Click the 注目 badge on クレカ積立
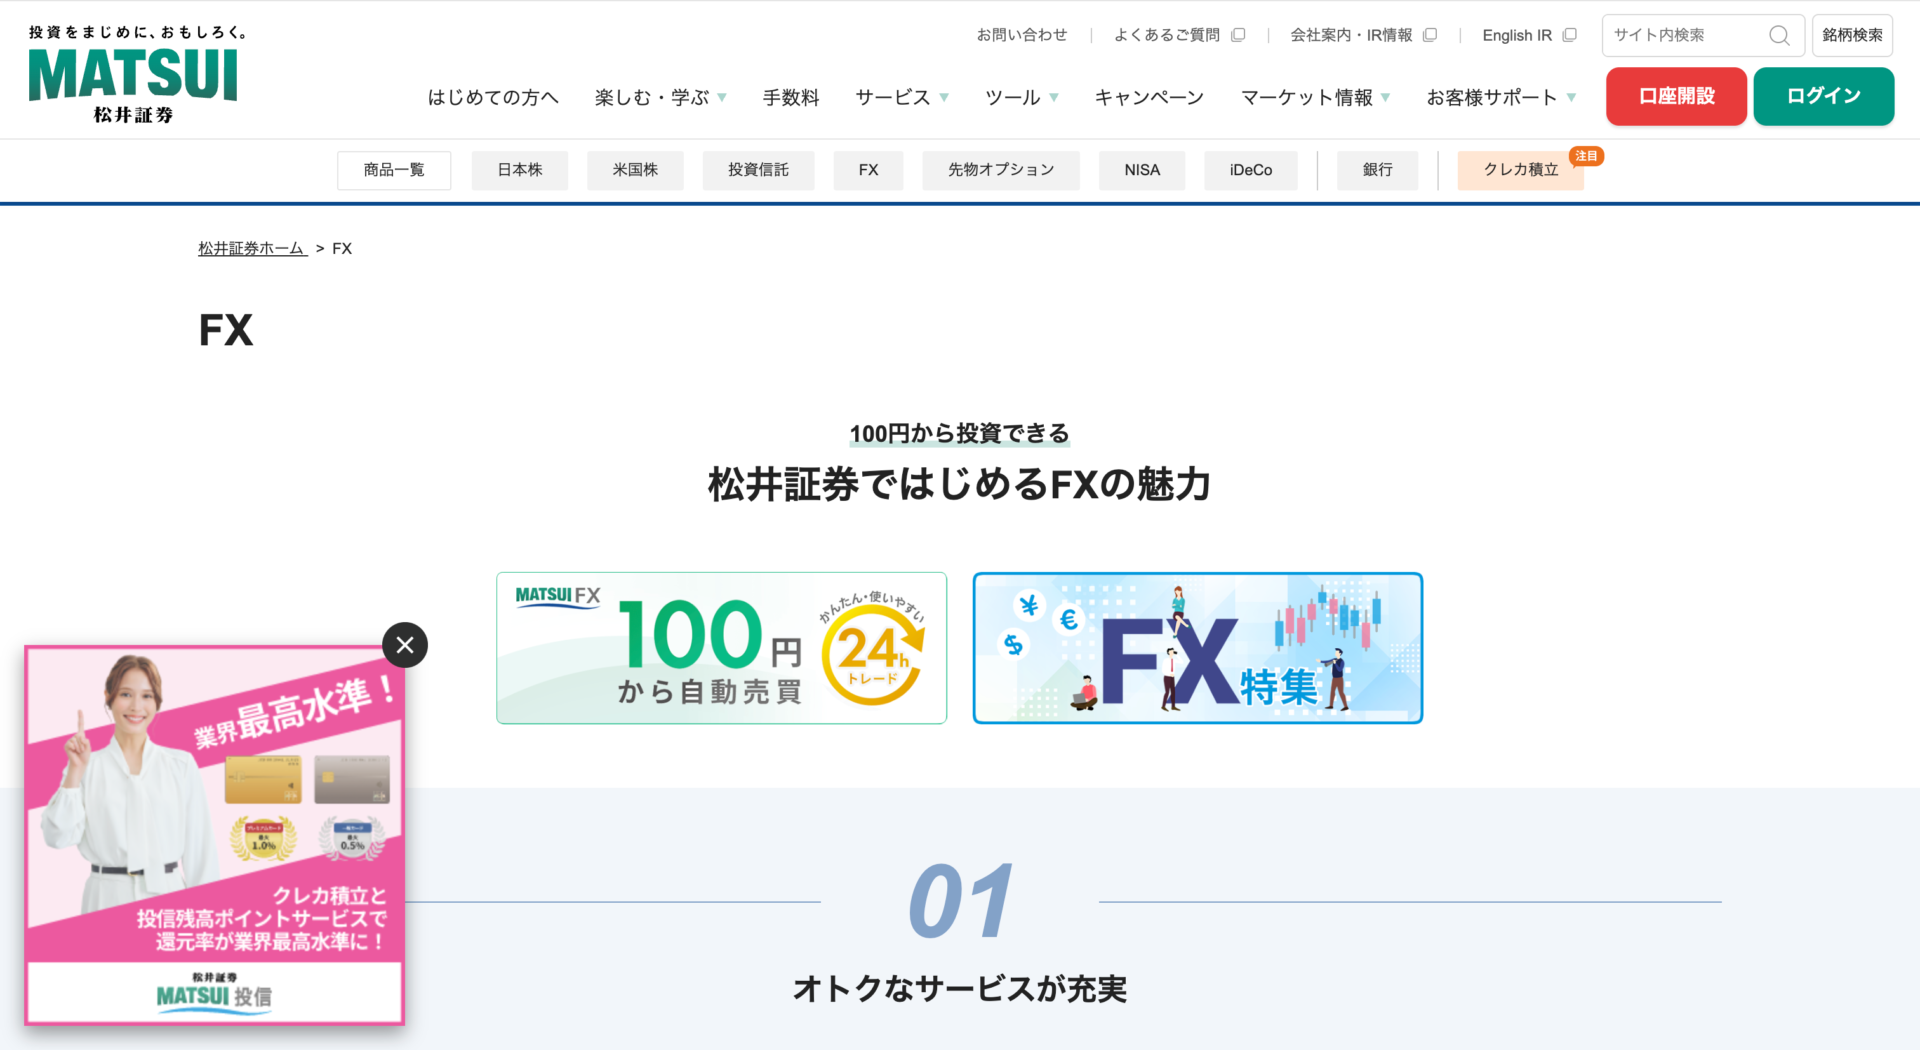This screenshot has width=1920, height=1050. pos(1587,156)
